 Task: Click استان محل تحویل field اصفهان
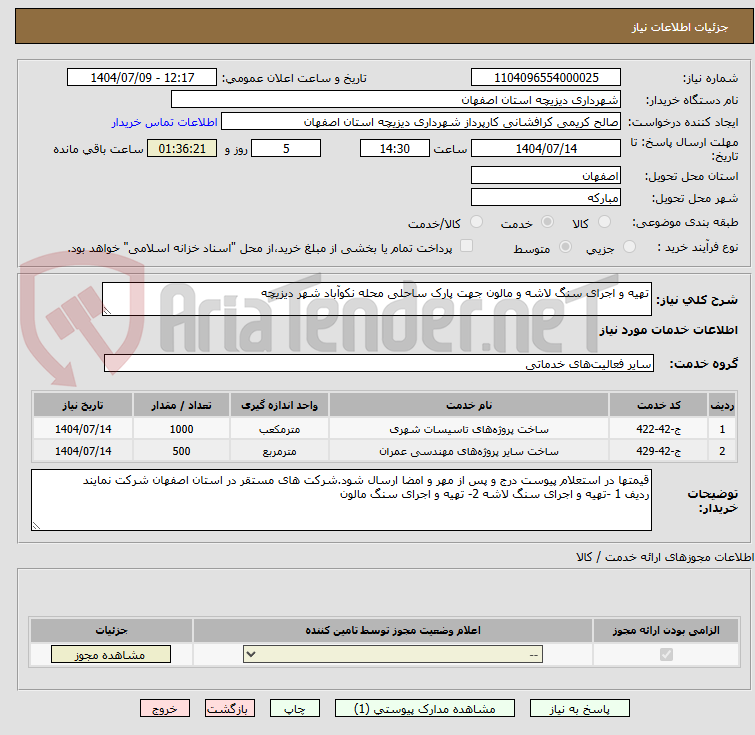pos(546,175)
